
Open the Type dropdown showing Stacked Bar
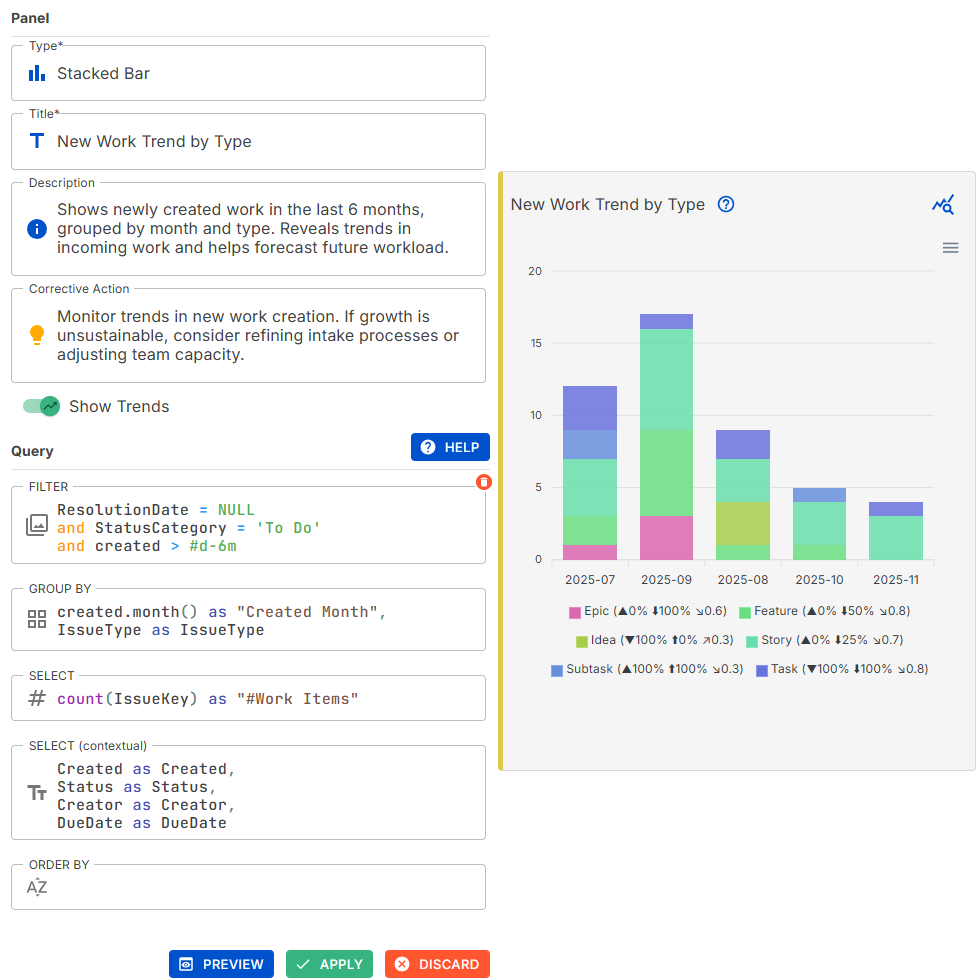point(248,73)
